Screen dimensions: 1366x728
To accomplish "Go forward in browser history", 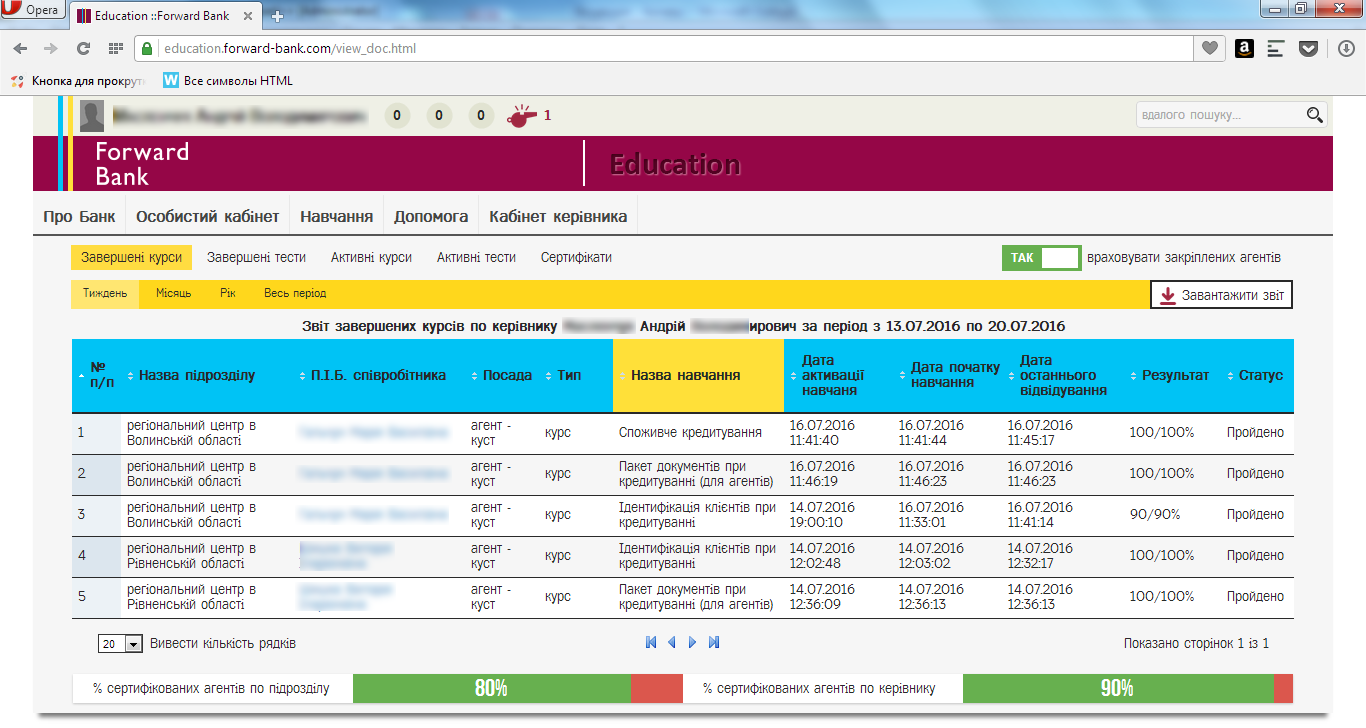I will coord(50,48).
